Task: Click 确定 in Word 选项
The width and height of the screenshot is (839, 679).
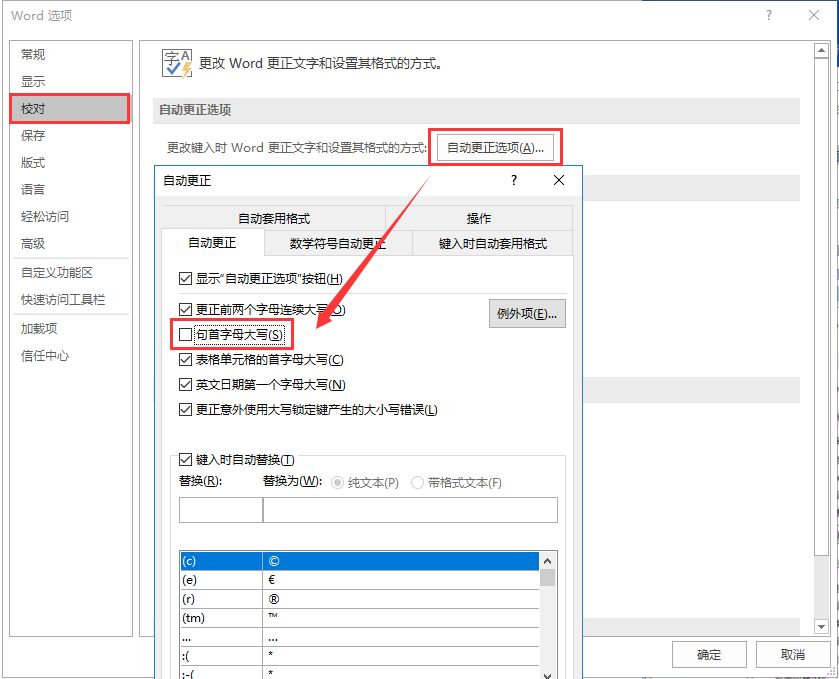Action: 709,654
